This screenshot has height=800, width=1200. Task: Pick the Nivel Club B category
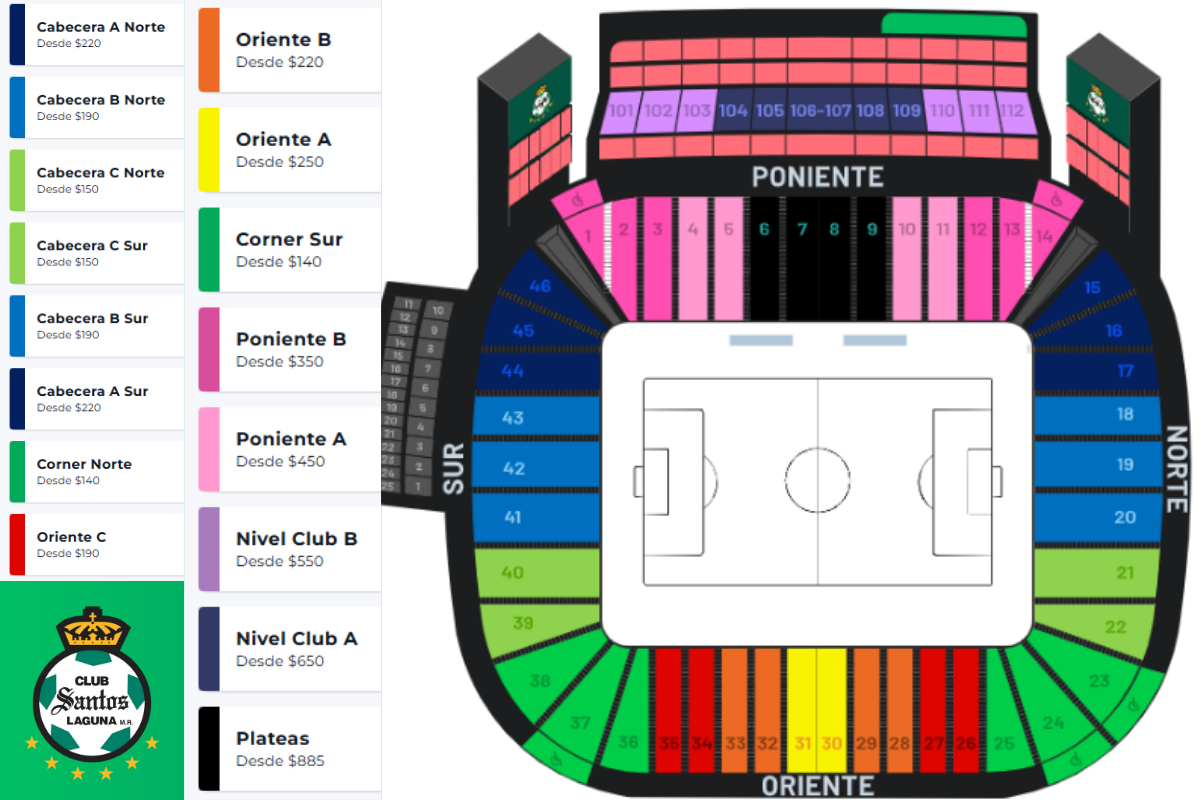pyautogui.click(x=296, y=549)
